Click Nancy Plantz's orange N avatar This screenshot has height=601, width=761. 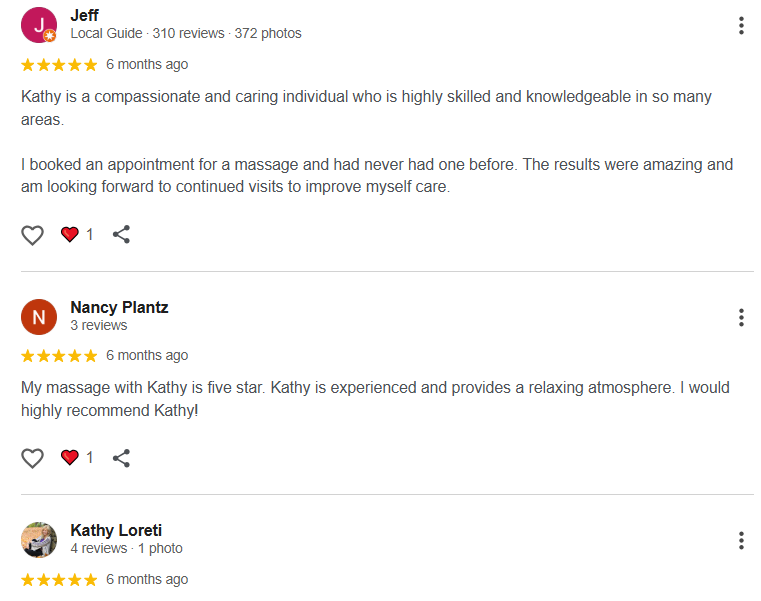(39, 317)
